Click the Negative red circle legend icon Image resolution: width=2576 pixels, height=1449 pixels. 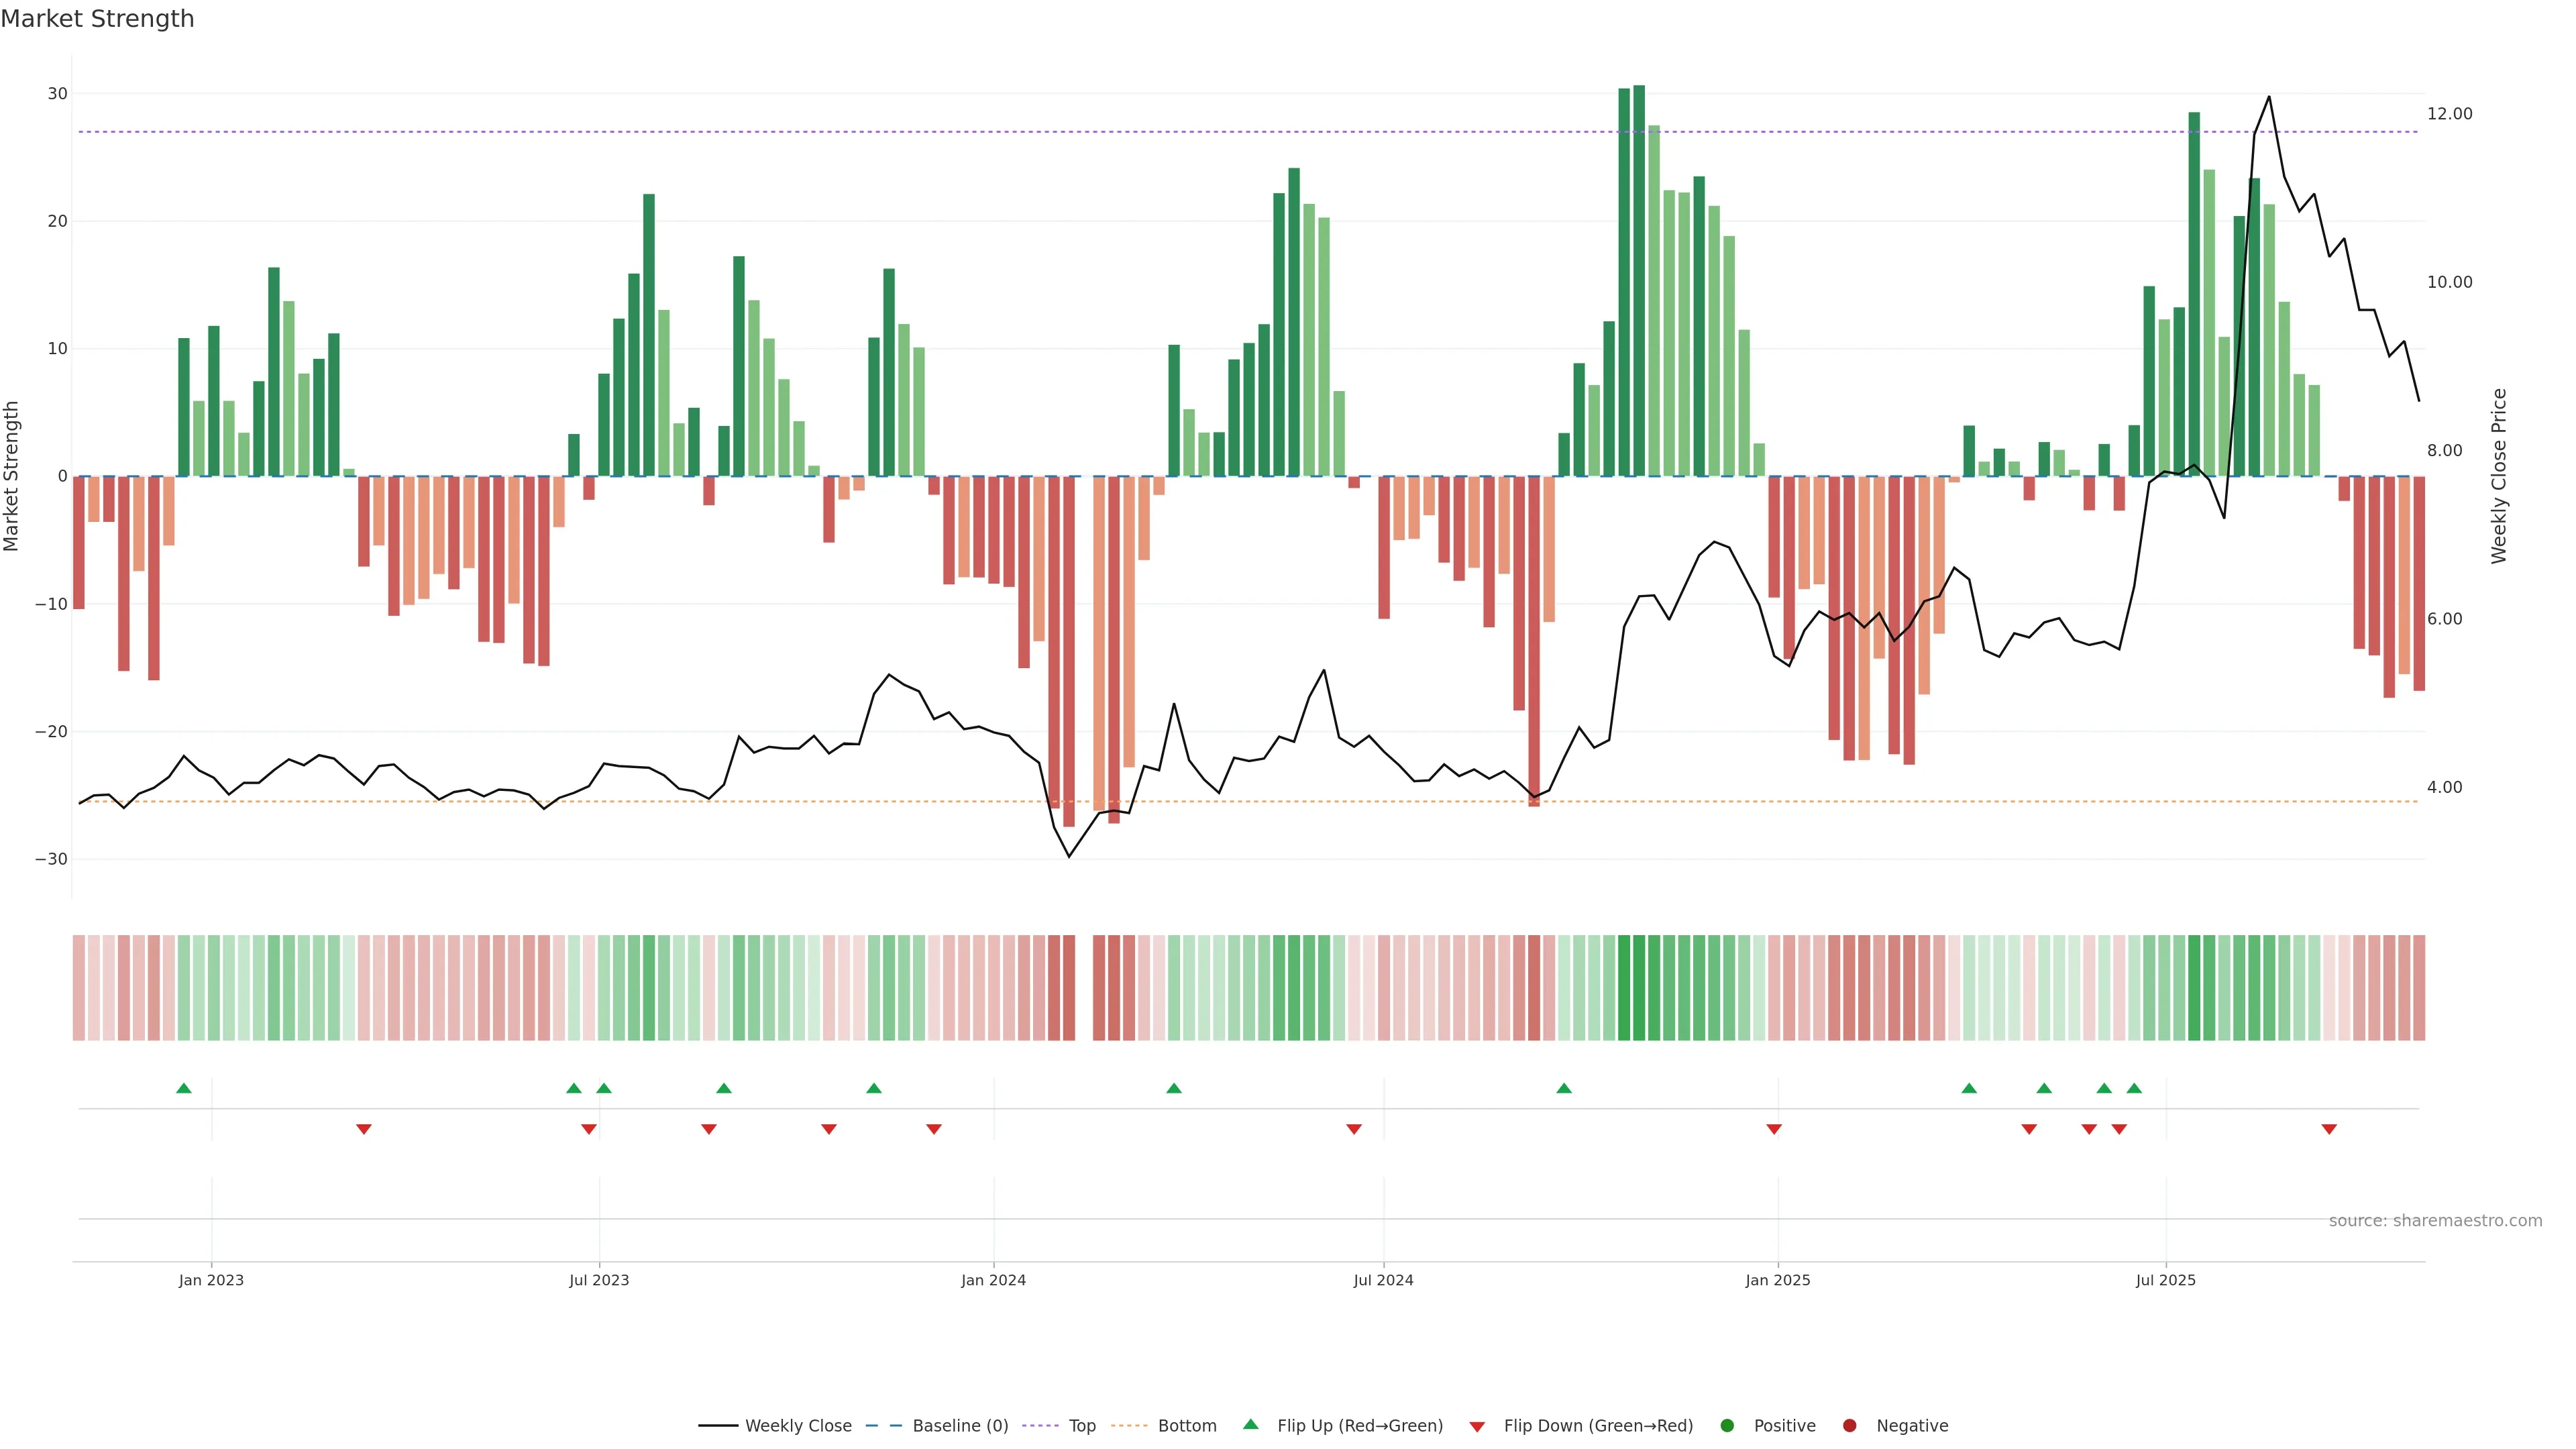pos(1849,1426)
